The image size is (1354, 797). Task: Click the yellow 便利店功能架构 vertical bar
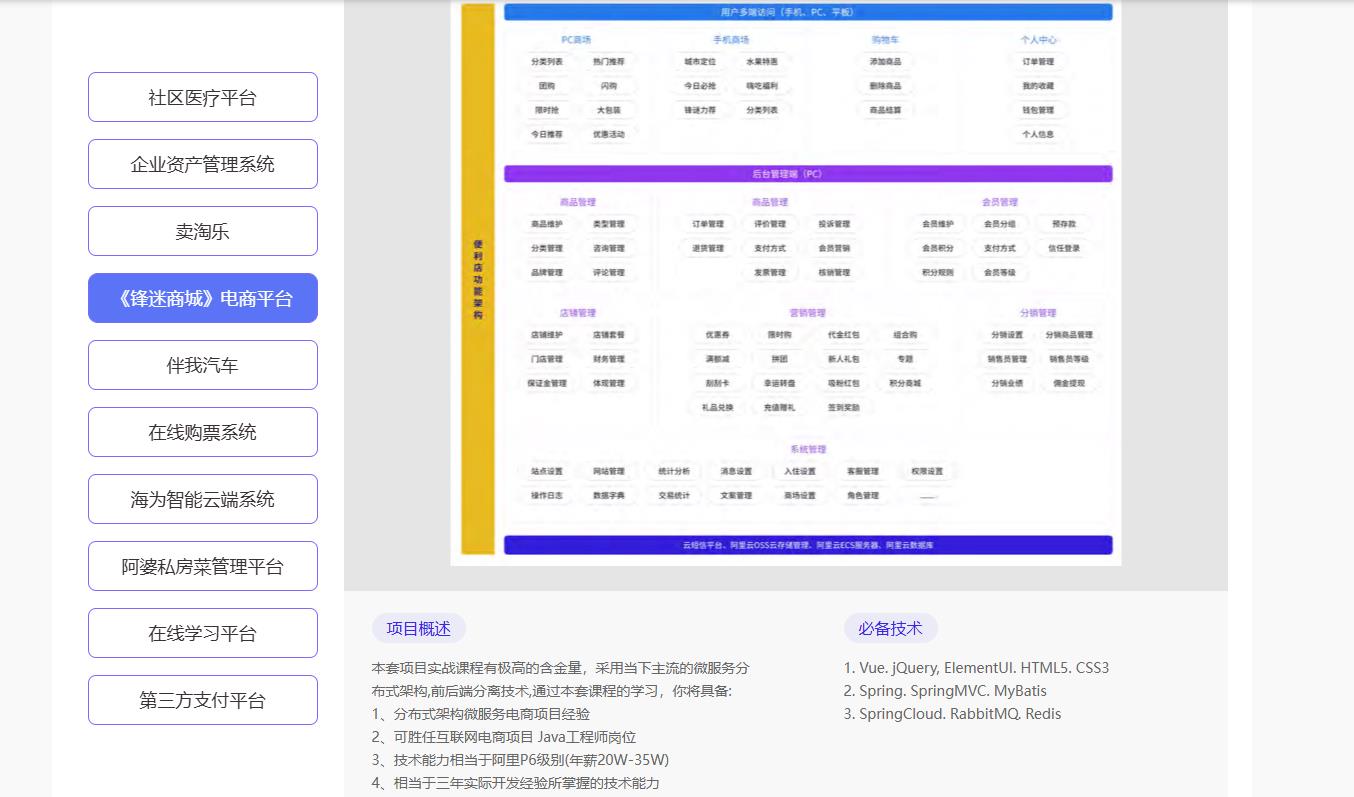pos(478,278)
